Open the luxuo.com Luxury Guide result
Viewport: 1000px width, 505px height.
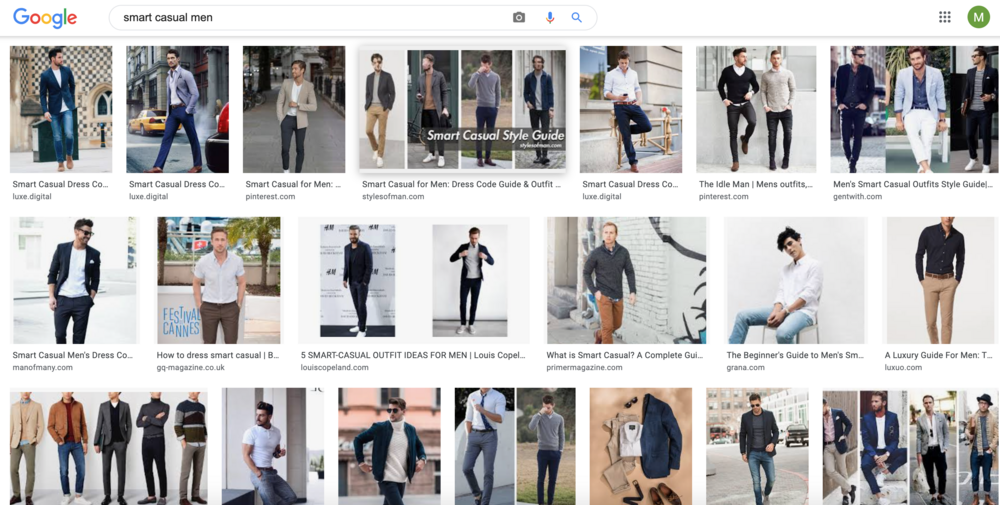pos(938,355)
